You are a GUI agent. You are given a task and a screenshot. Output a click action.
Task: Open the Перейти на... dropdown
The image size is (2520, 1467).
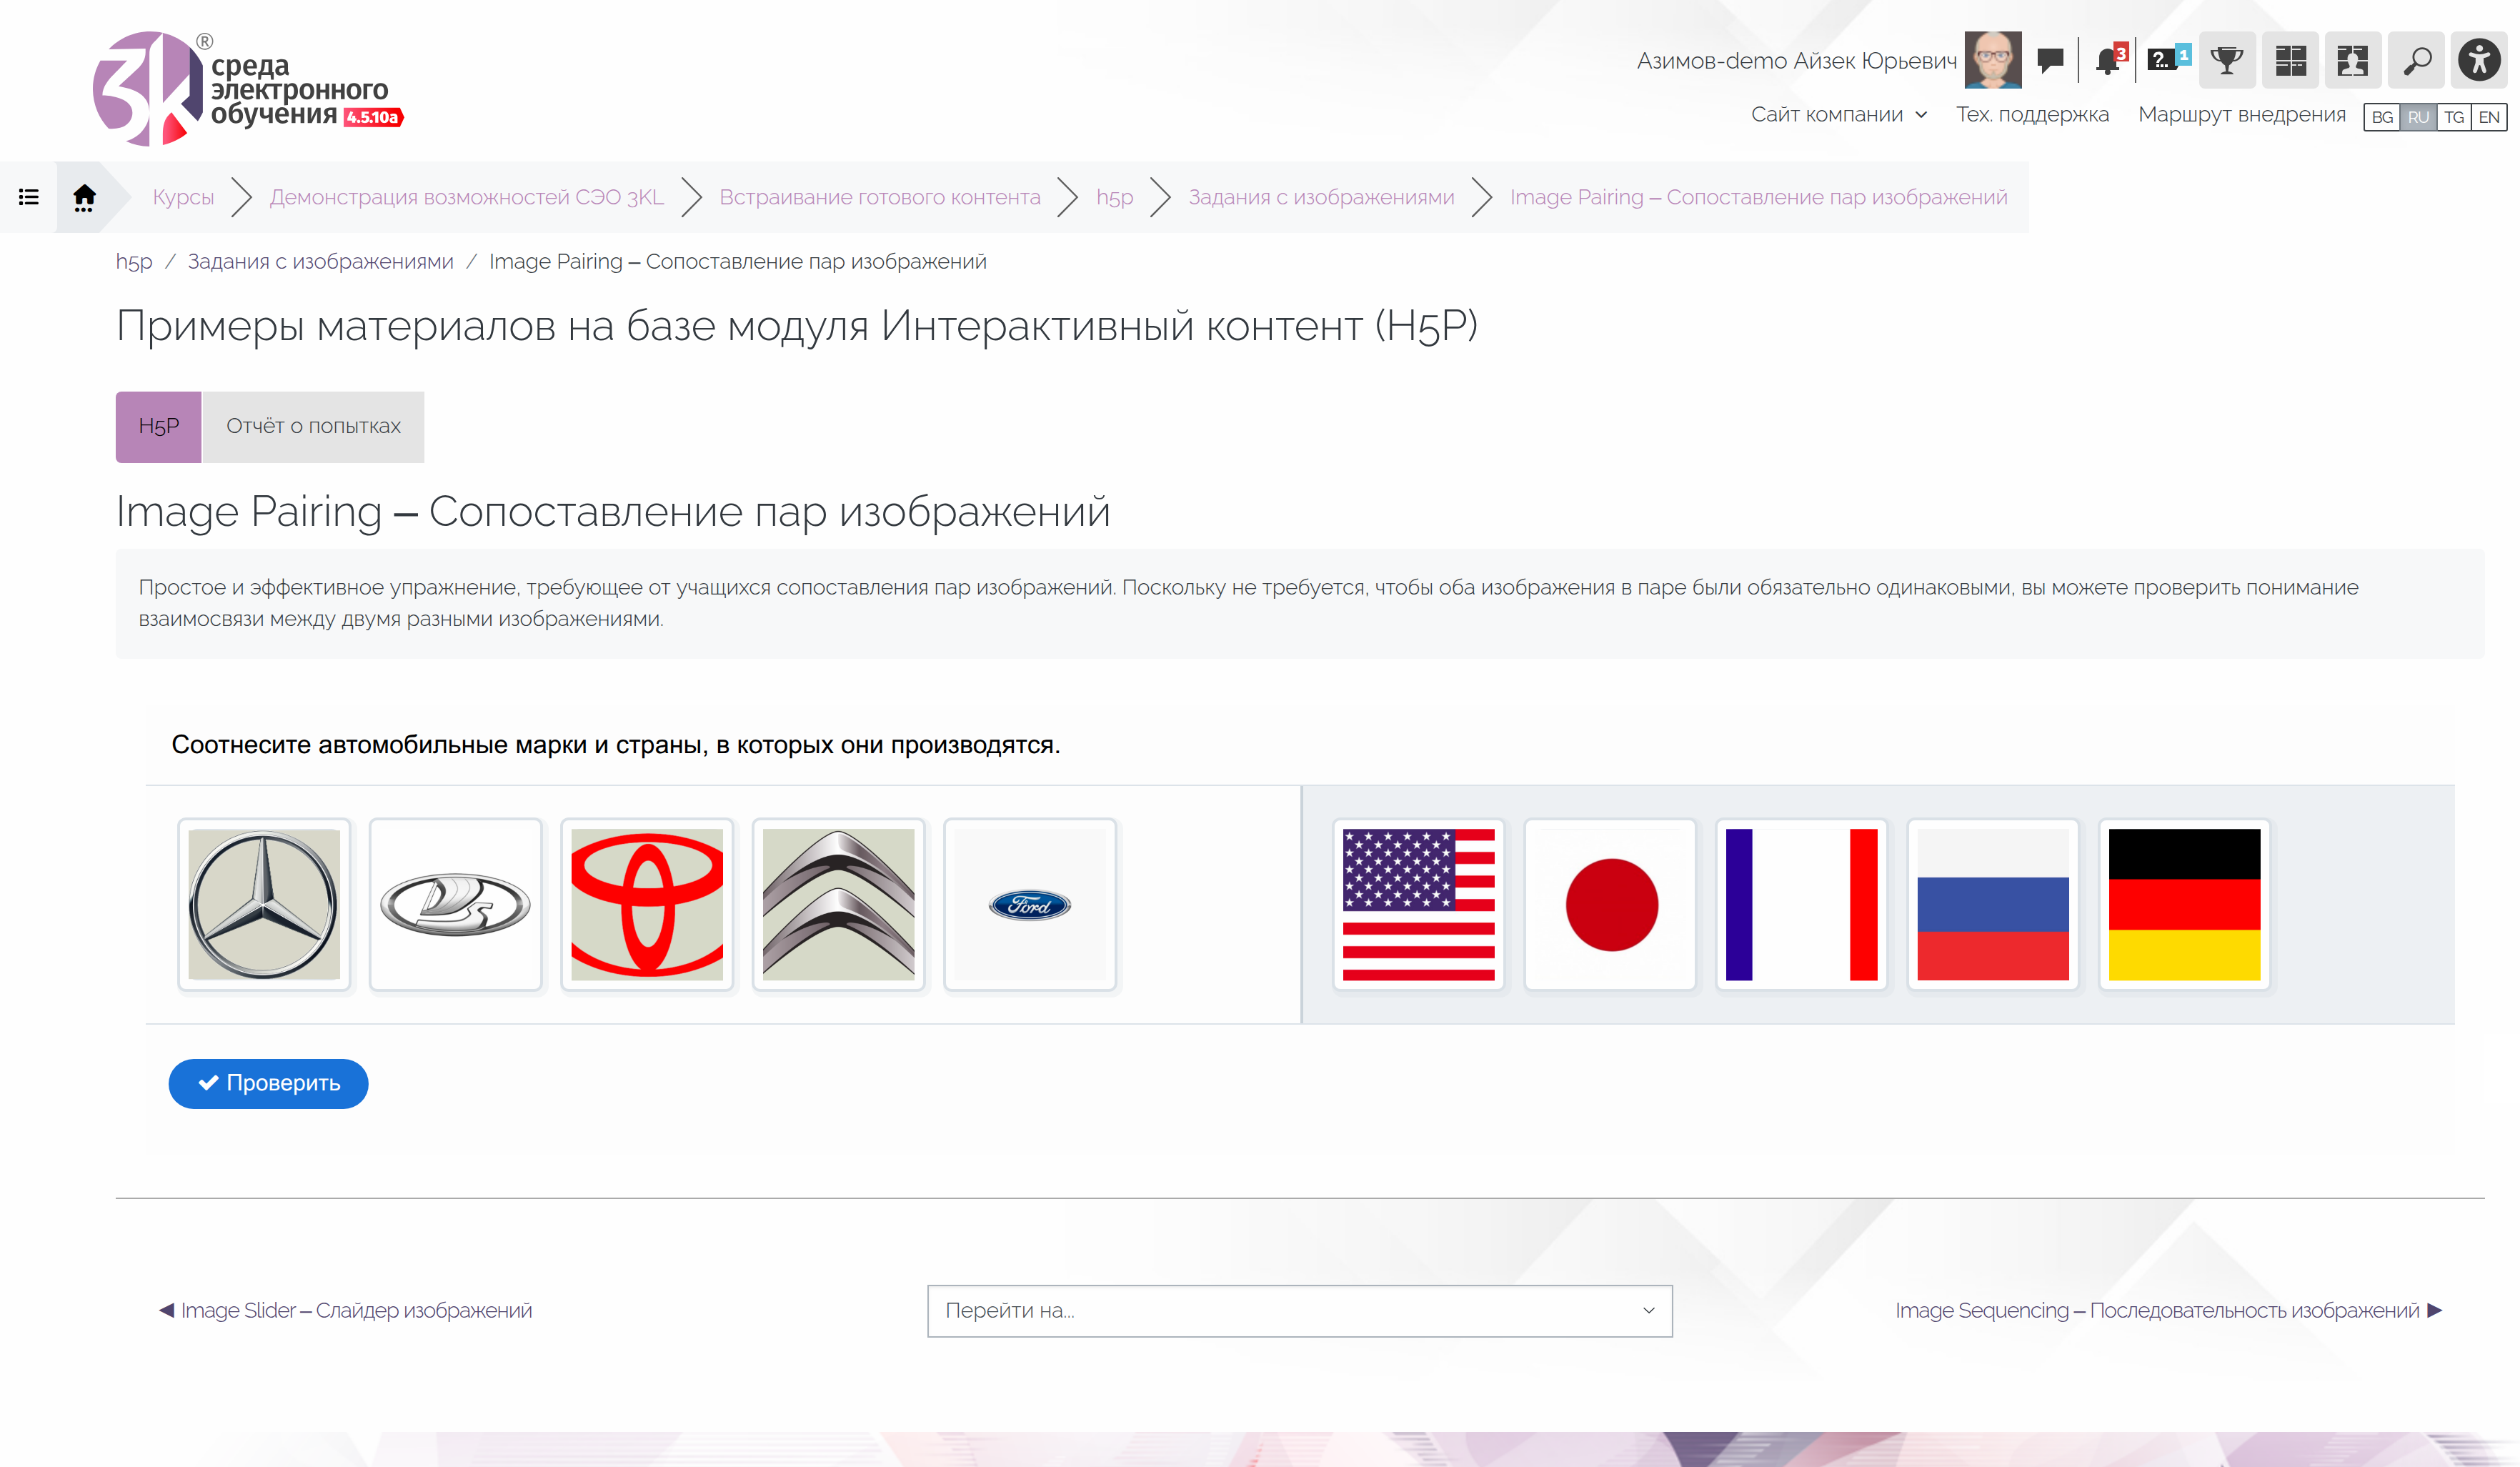[x=1299, y=1310]
